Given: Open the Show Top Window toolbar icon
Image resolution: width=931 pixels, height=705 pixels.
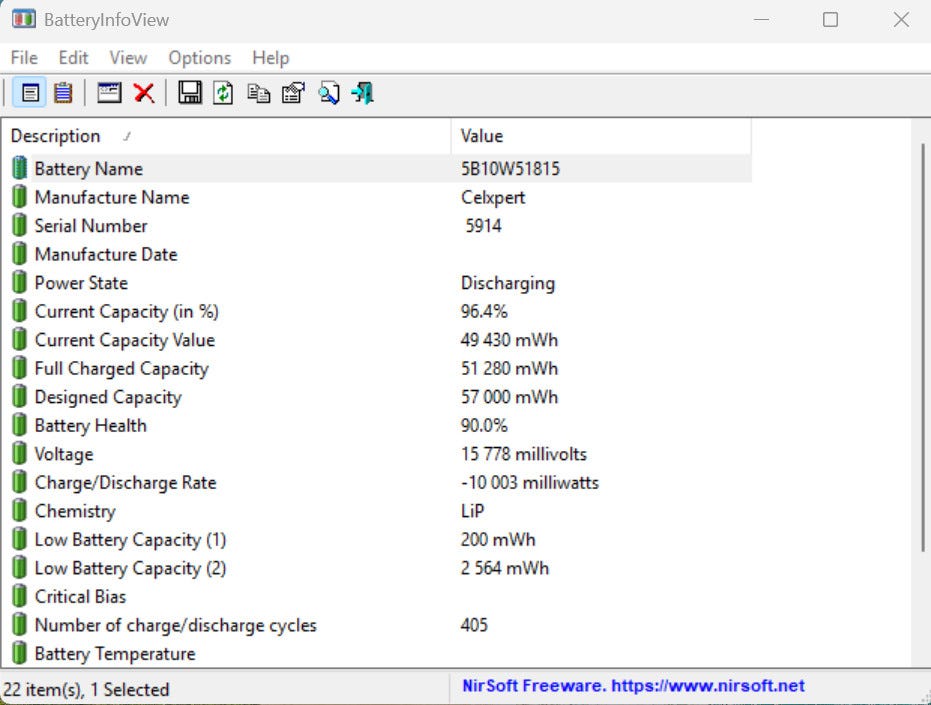Looking at the screenshot, I should coord(109,93).
